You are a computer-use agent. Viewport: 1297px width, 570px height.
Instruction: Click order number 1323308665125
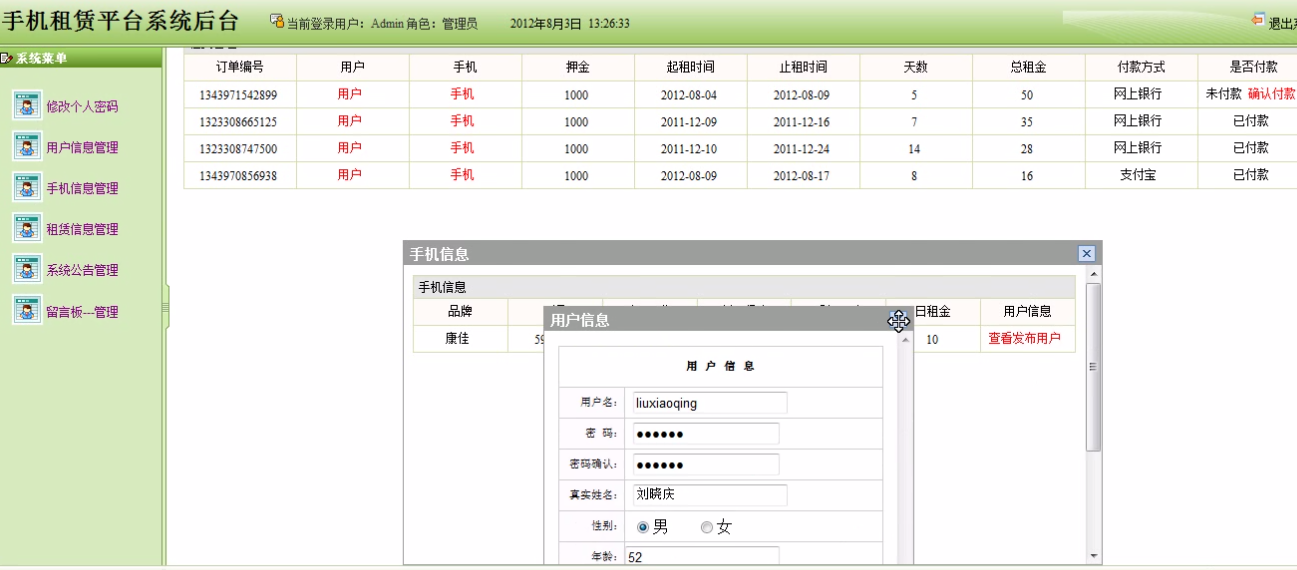coord(238,122)
